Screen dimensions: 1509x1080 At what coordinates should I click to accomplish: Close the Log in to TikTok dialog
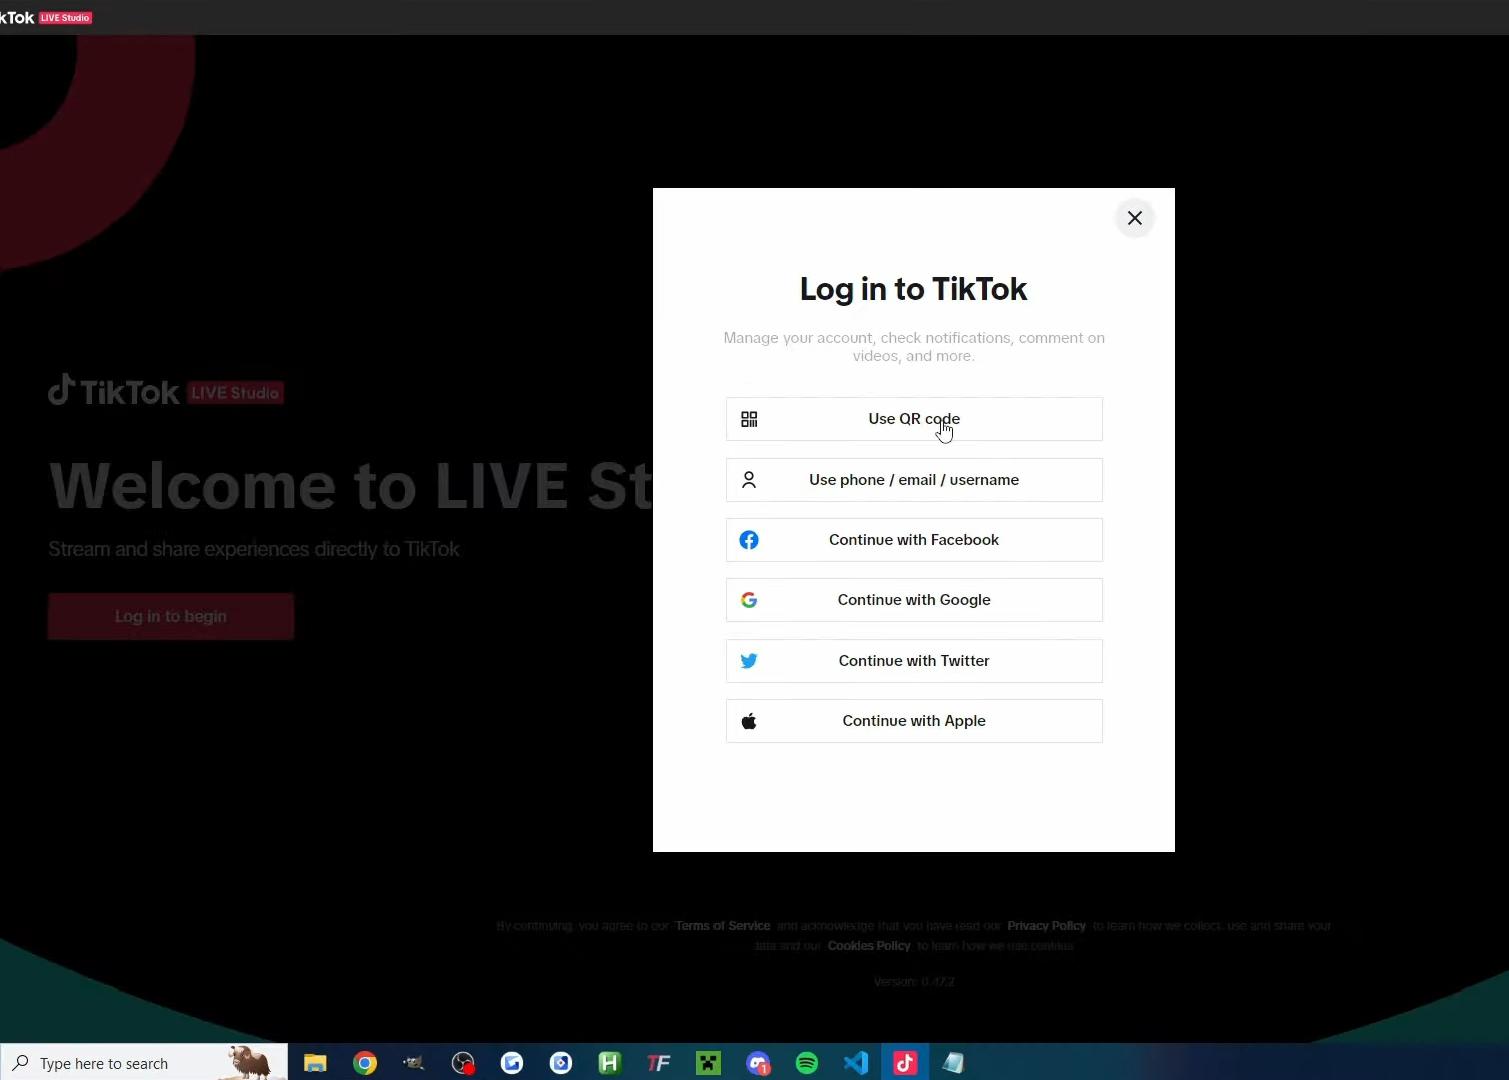click(1134, 218)
